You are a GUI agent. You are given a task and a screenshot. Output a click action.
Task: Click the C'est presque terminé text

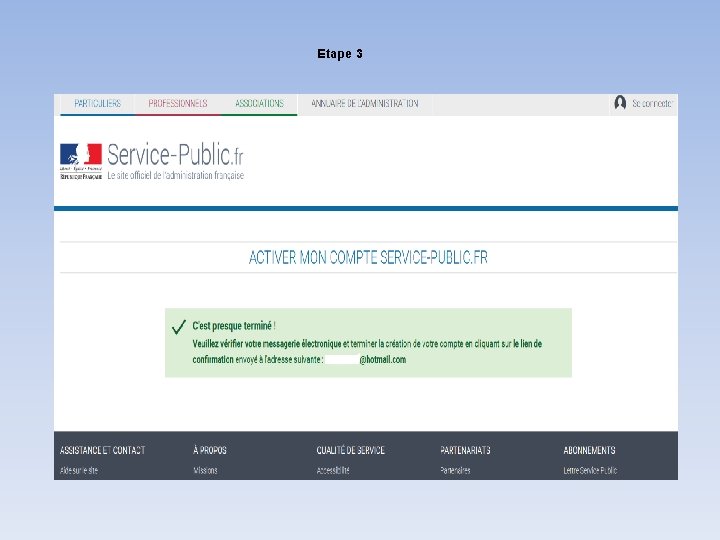tap(234, 326)
